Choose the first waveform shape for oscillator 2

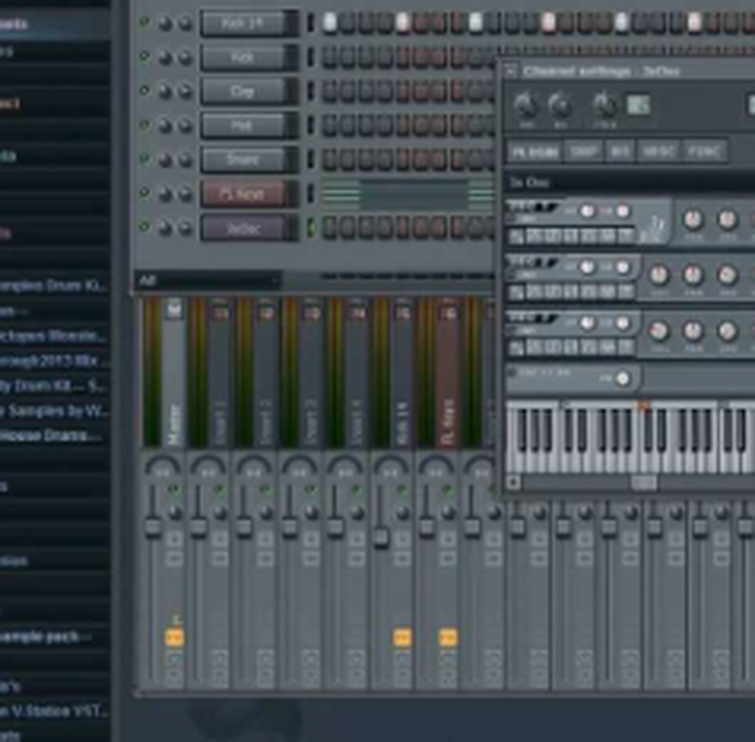coord(516,292)
